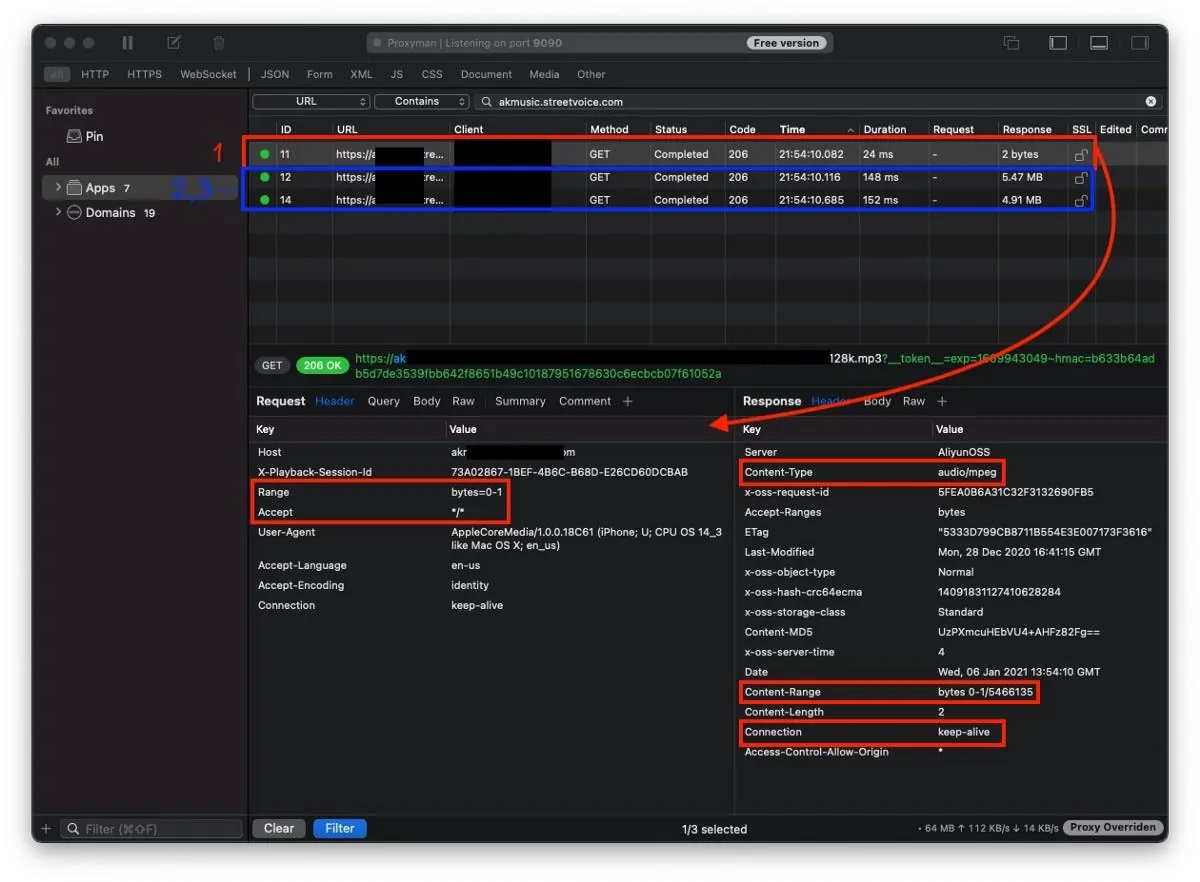Screen dimensions: 1200x882
Task: Toggle the right panel layout icon
Action: pos(1139,43)
